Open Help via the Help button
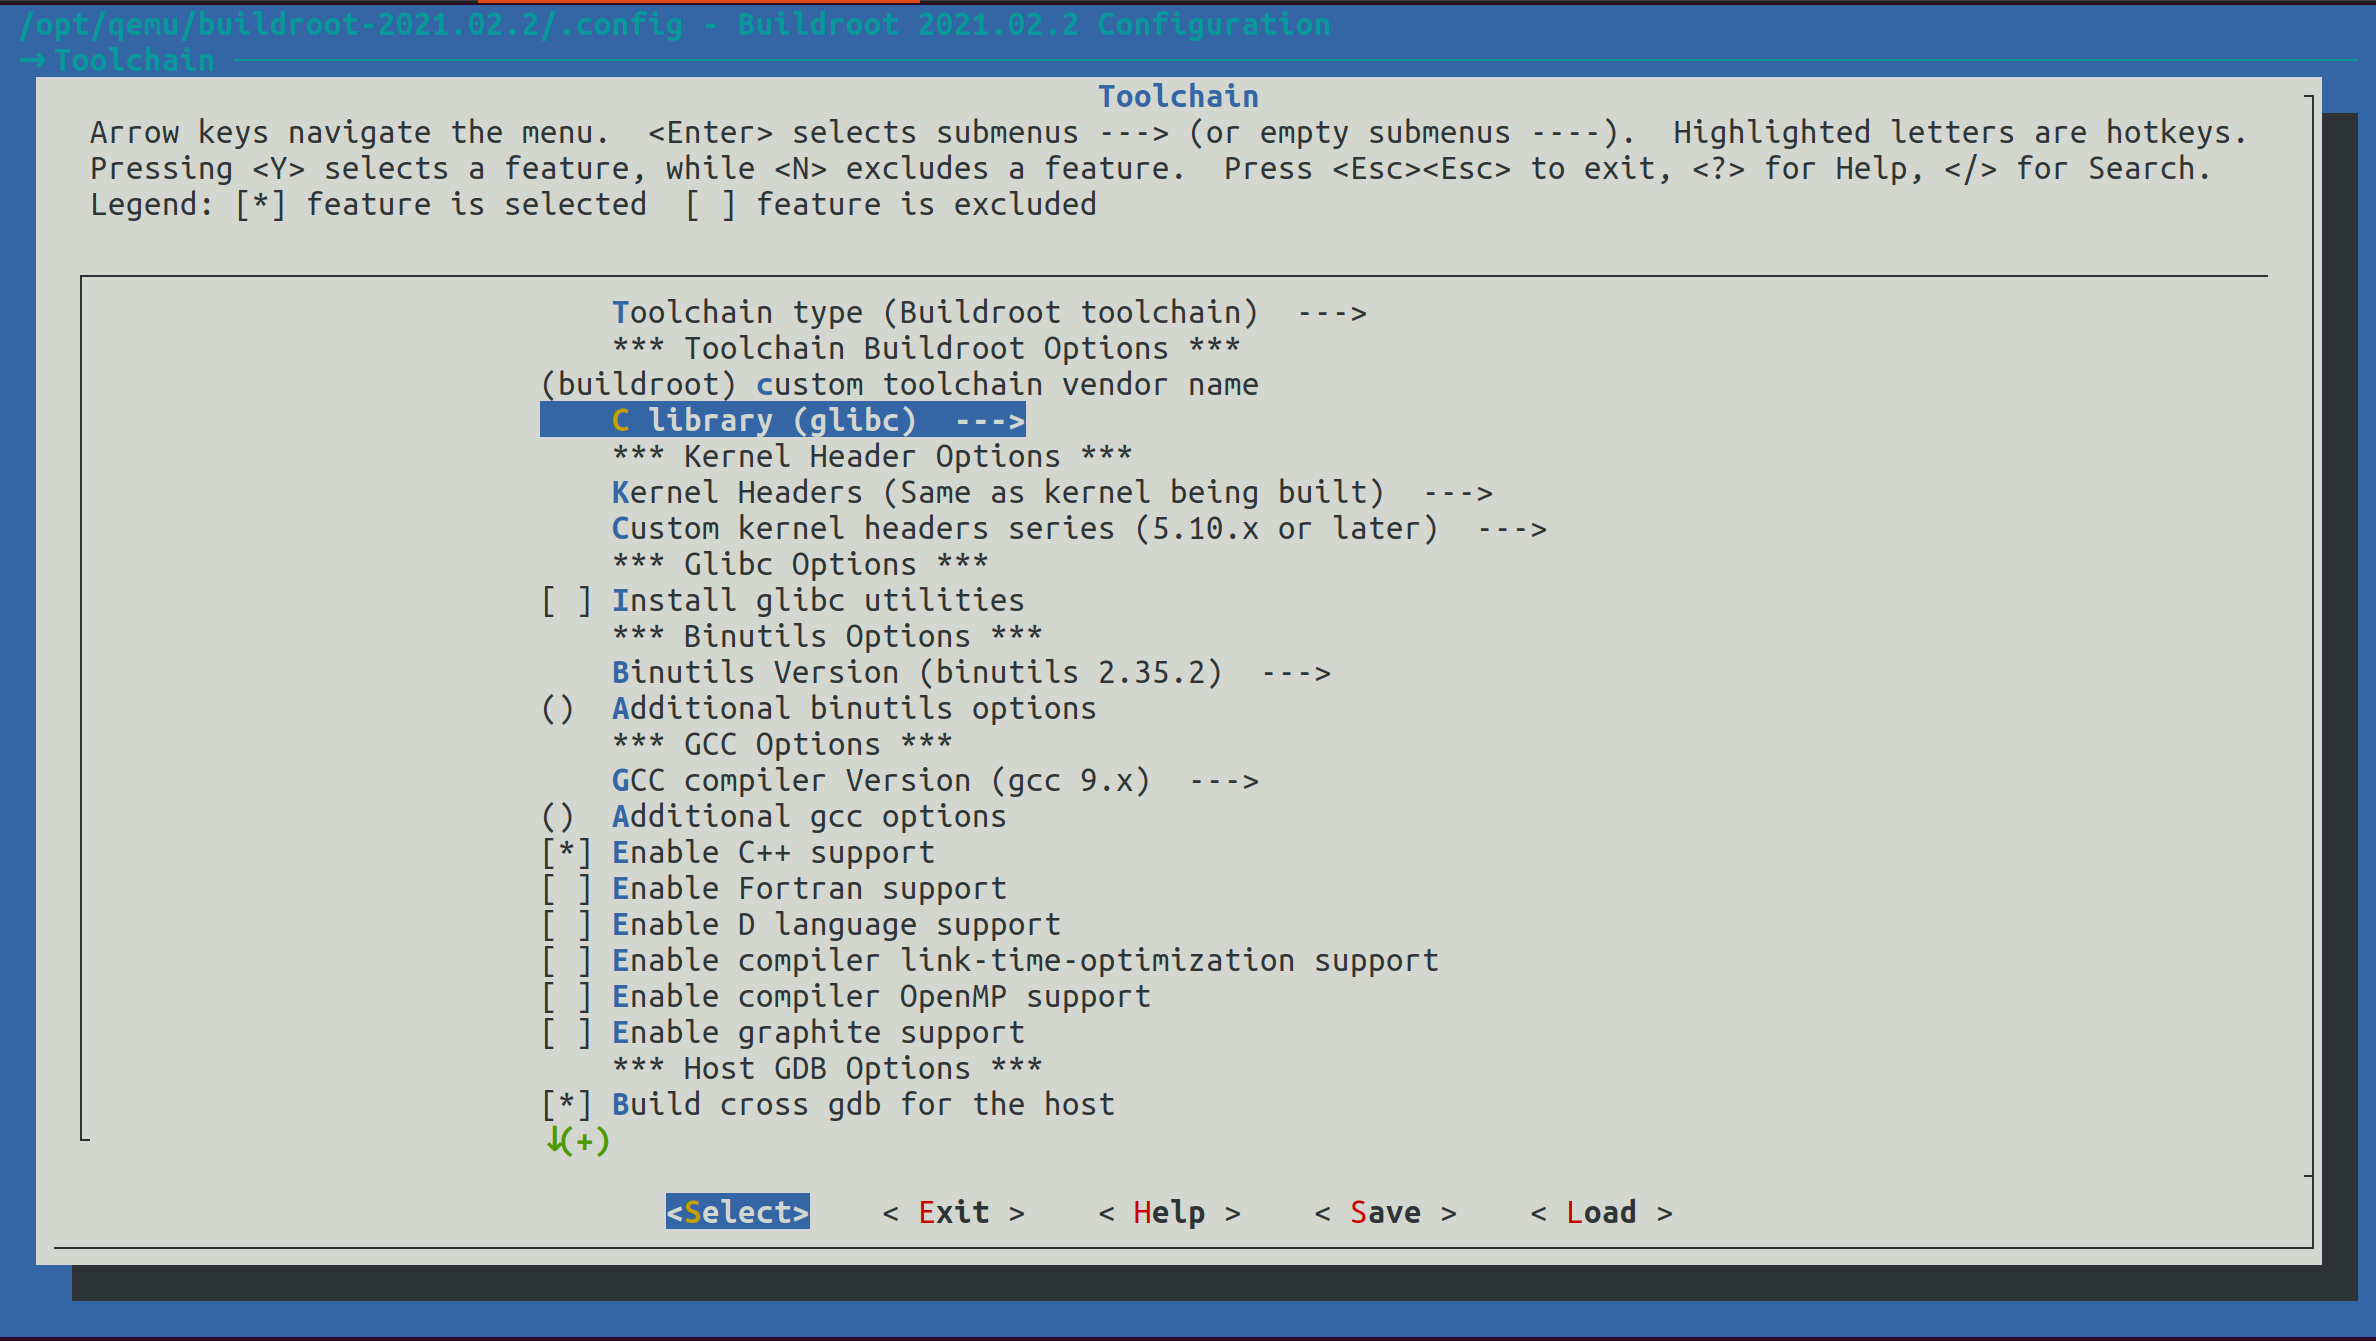This screenshot has width=2376, height=1341. (x=1170, y=1212)
